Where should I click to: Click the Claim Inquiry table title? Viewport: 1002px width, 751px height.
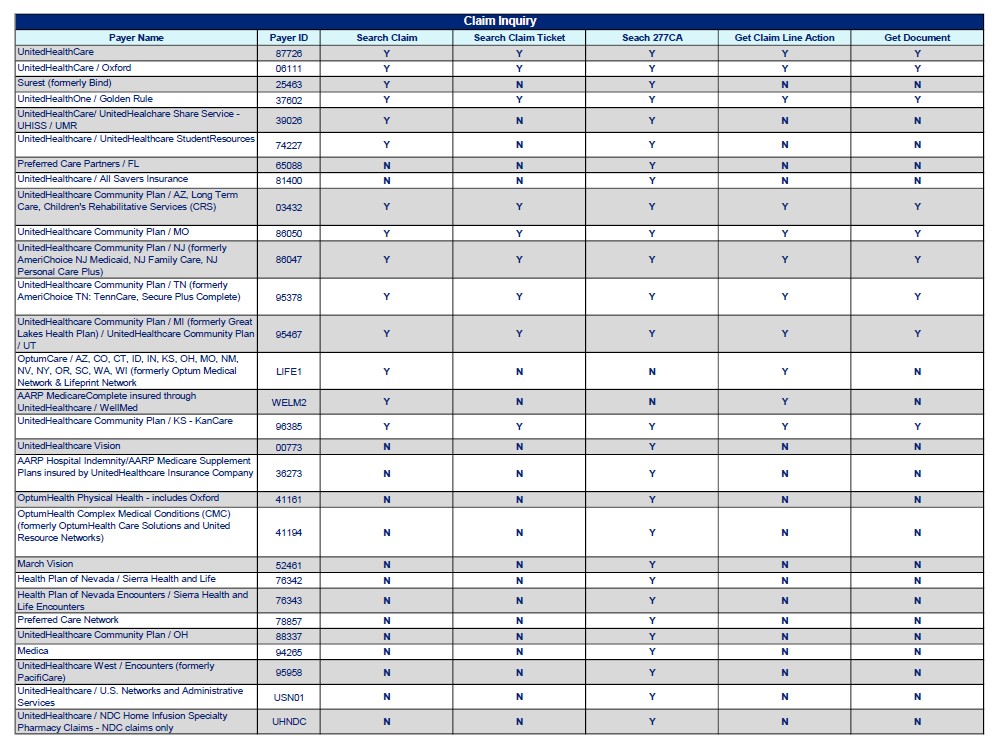[x=500, y=21]
